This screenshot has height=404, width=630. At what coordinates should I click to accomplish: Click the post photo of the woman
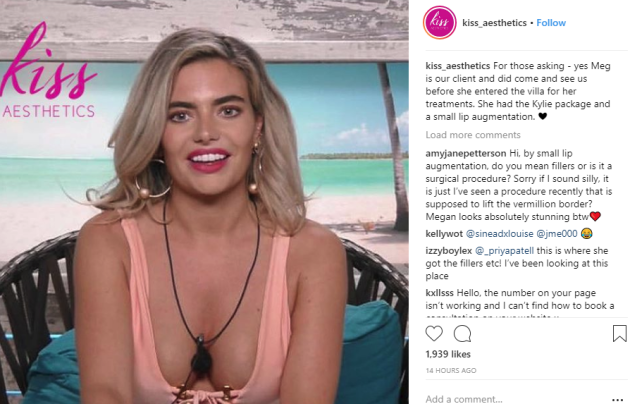[204, 202]
